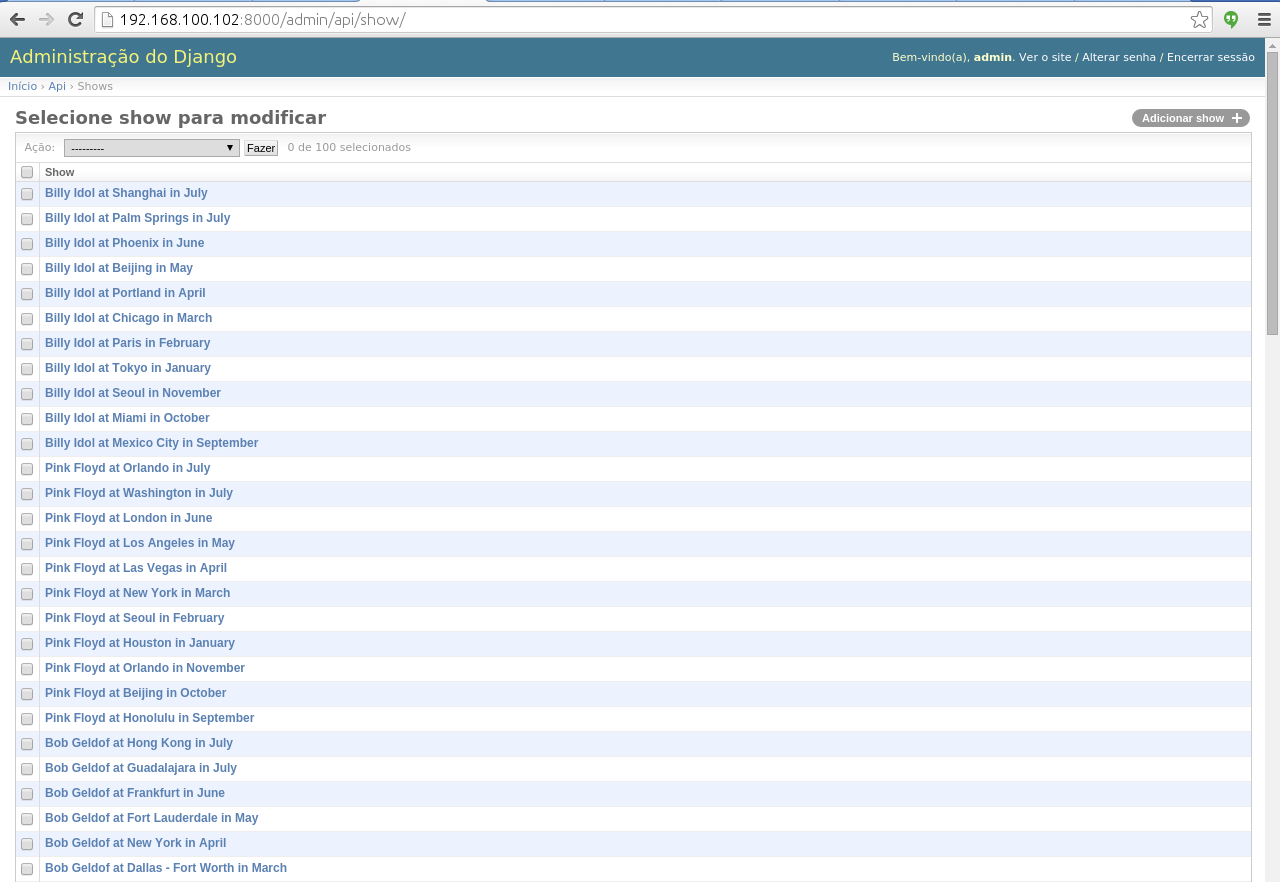Click Ver o site link

1045,57
